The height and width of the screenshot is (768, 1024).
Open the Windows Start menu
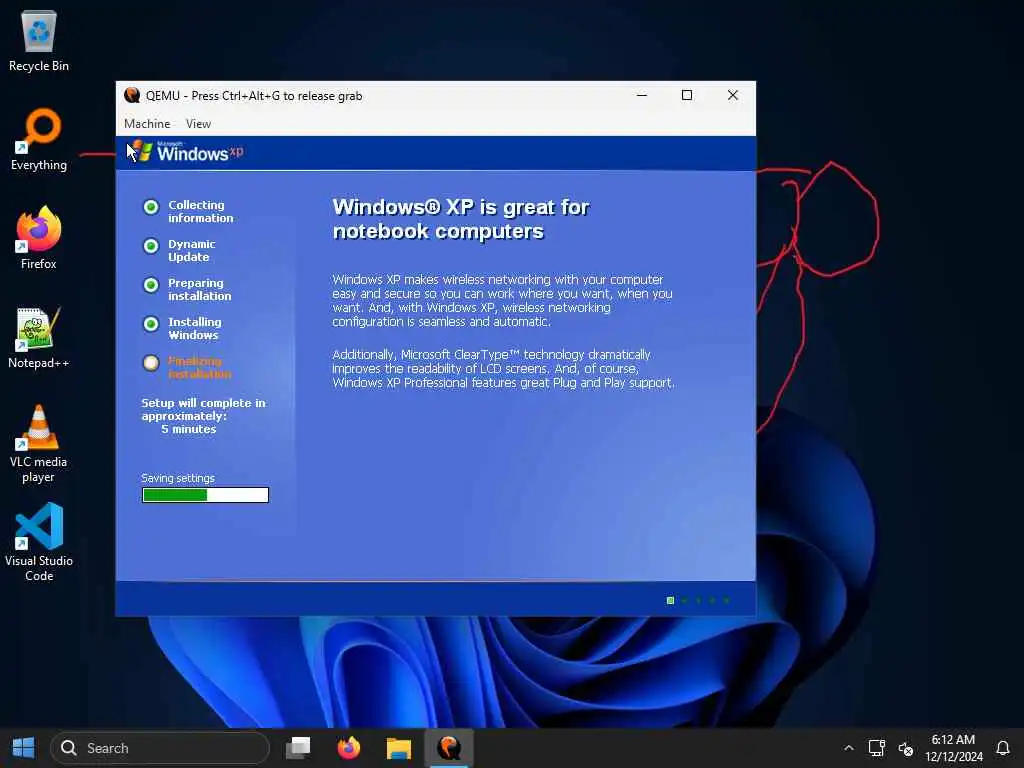[24, 748]
